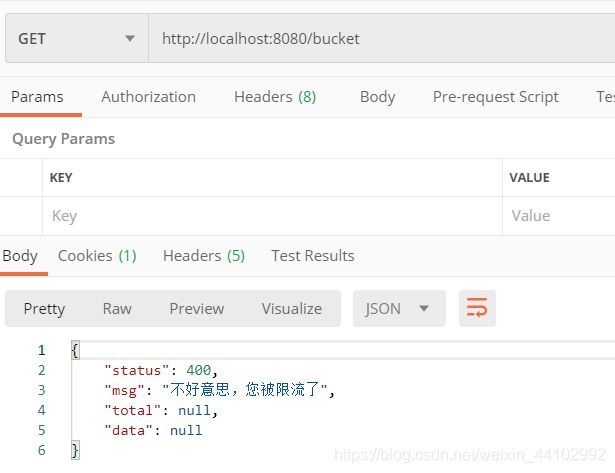Image resolution: width=615 pixels, height=473 pixels.
Task: Switch to the Test Results tab
Action: [x=313, y=256]
